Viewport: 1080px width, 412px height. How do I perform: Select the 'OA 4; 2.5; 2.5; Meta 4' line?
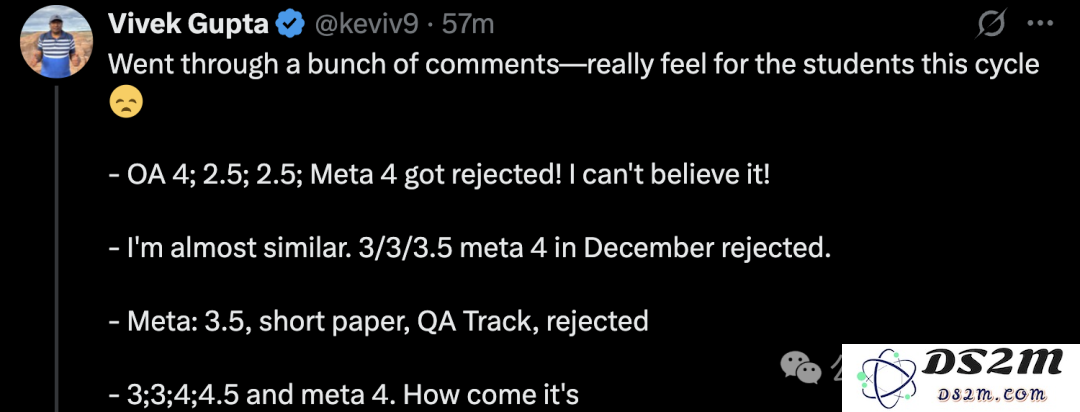click(439, 175)
